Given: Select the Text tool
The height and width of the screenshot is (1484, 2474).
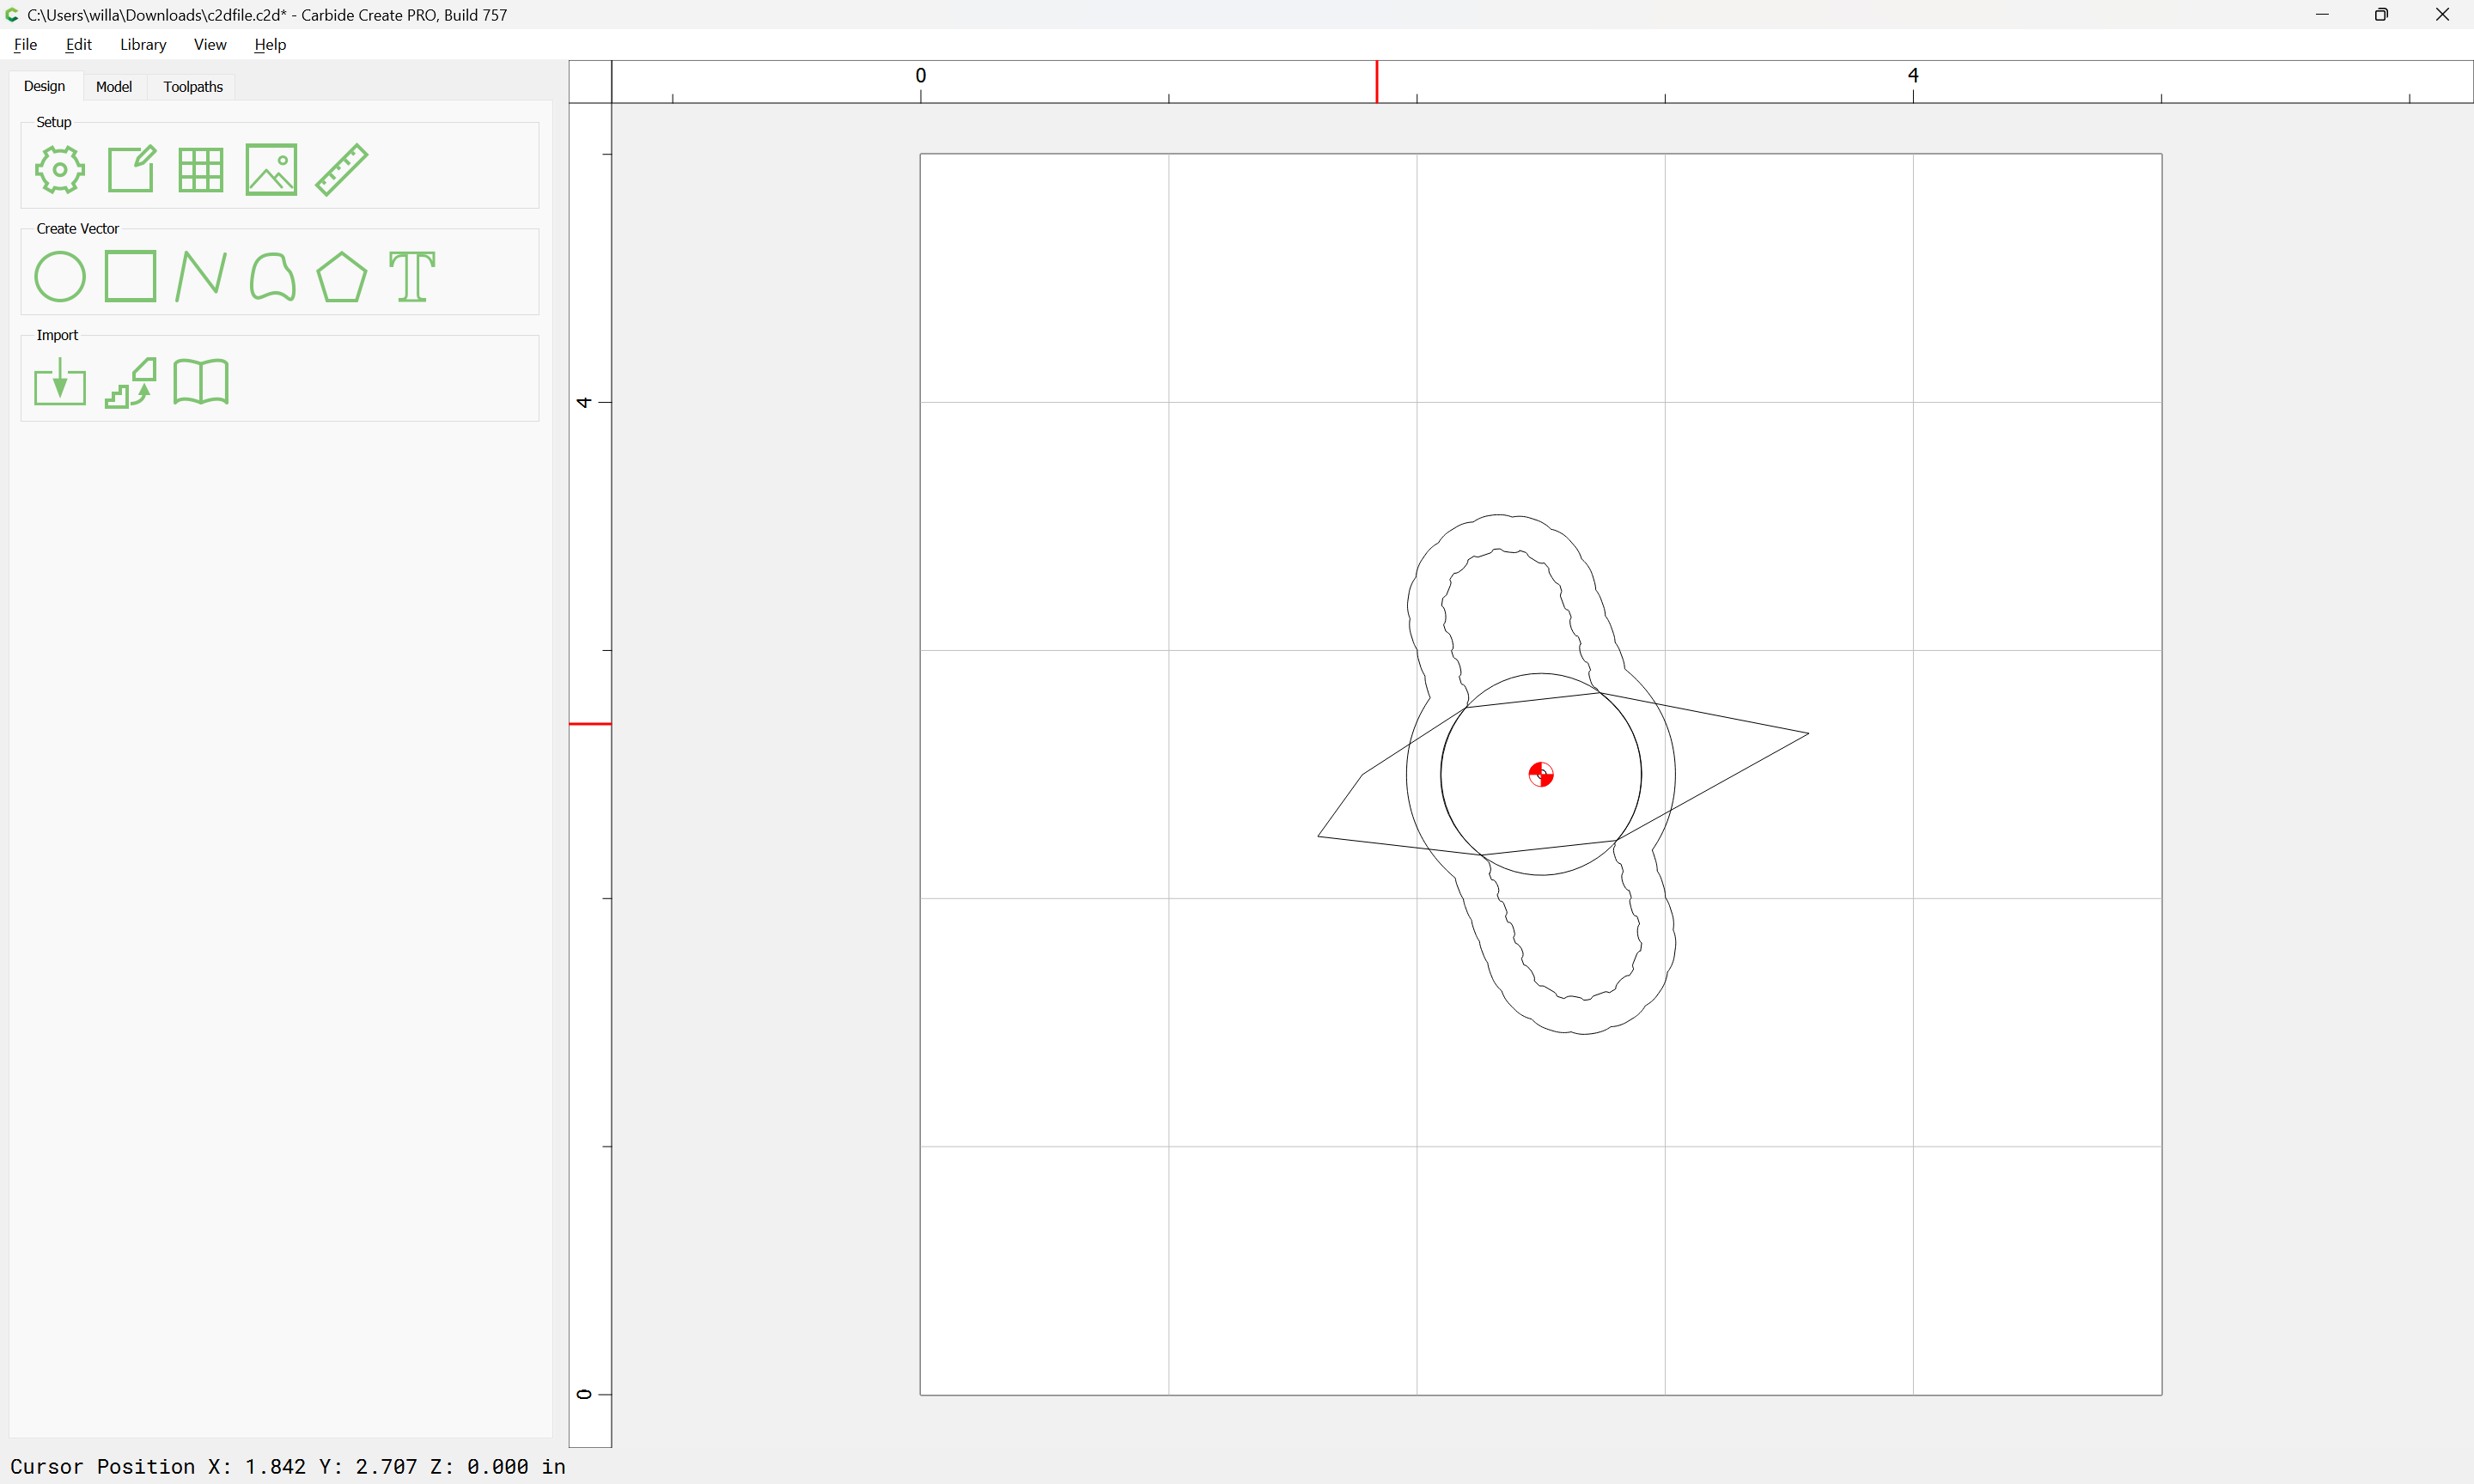Looking at the screenshot, I should 412,277.
